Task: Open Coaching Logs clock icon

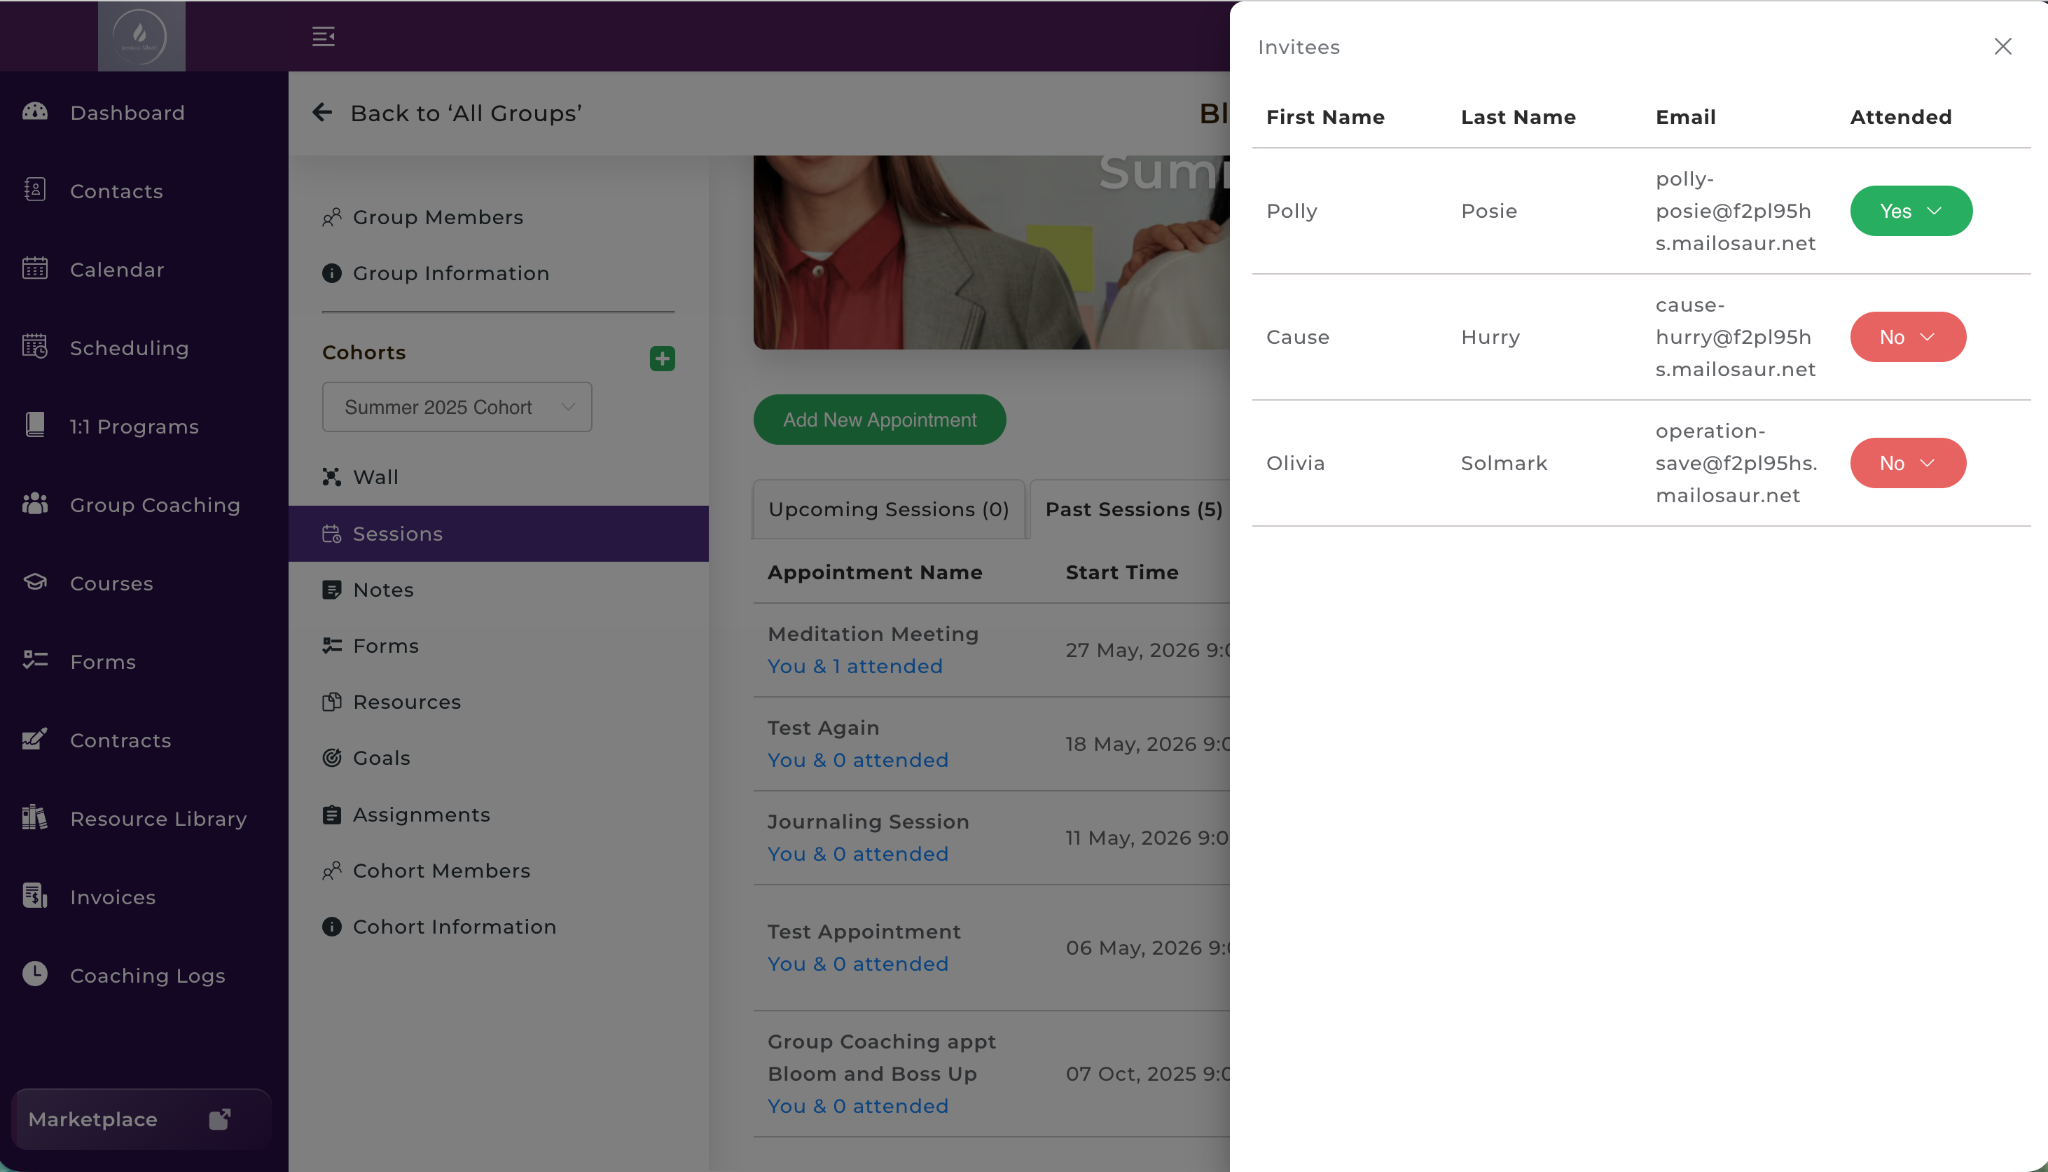Action: point(35,975)
